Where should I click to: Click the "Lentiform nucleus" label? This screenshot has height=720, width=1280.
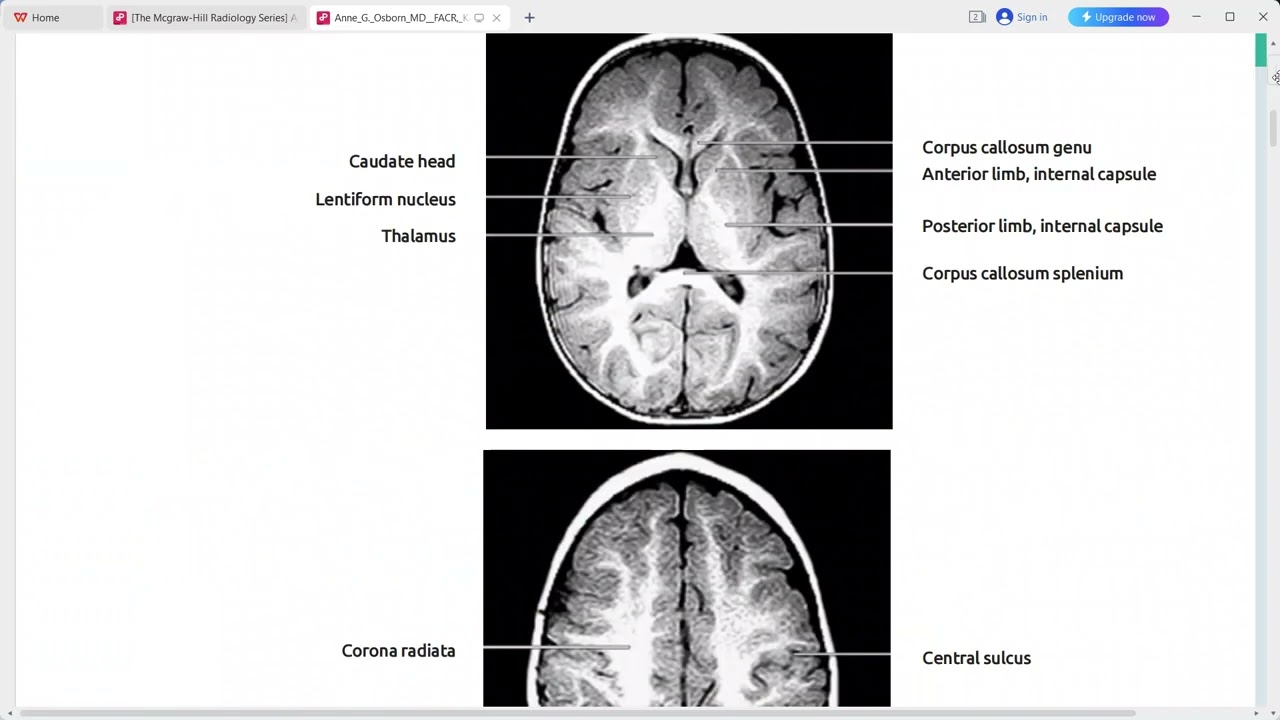(386, 199)
